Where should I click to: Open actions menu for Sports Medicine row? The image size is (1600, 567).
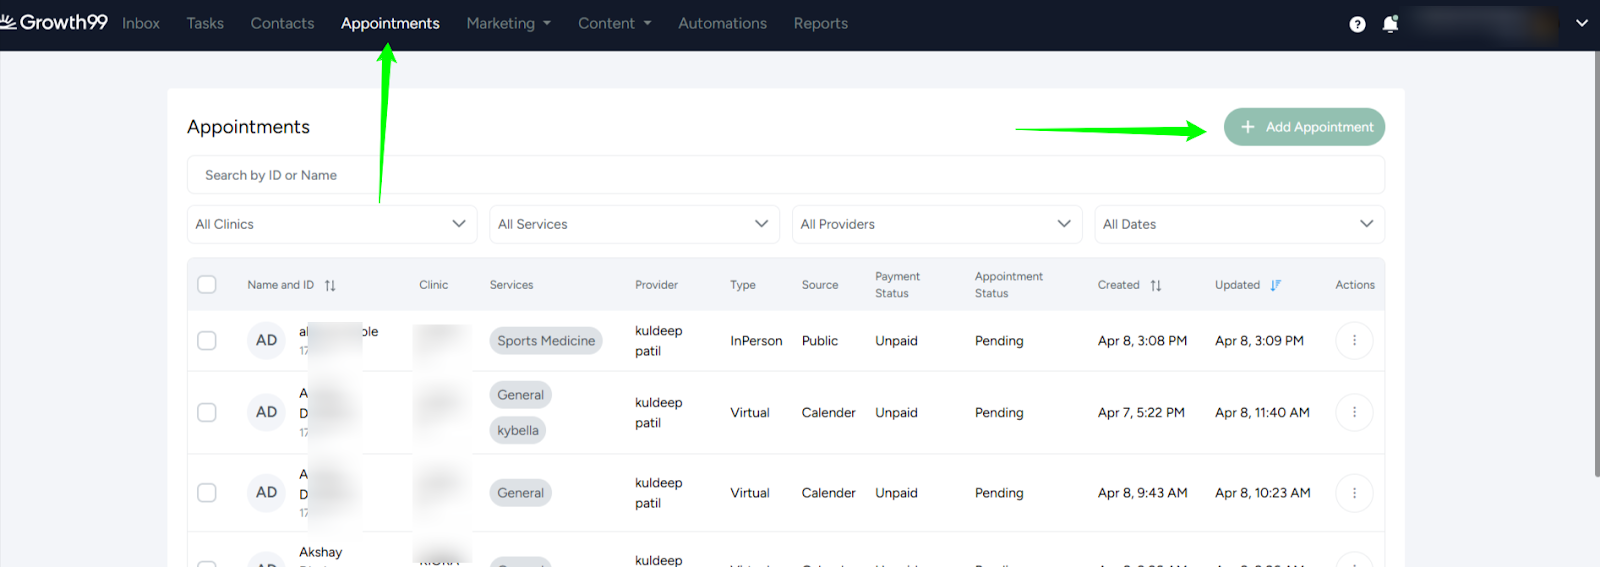pos(1354,340)
